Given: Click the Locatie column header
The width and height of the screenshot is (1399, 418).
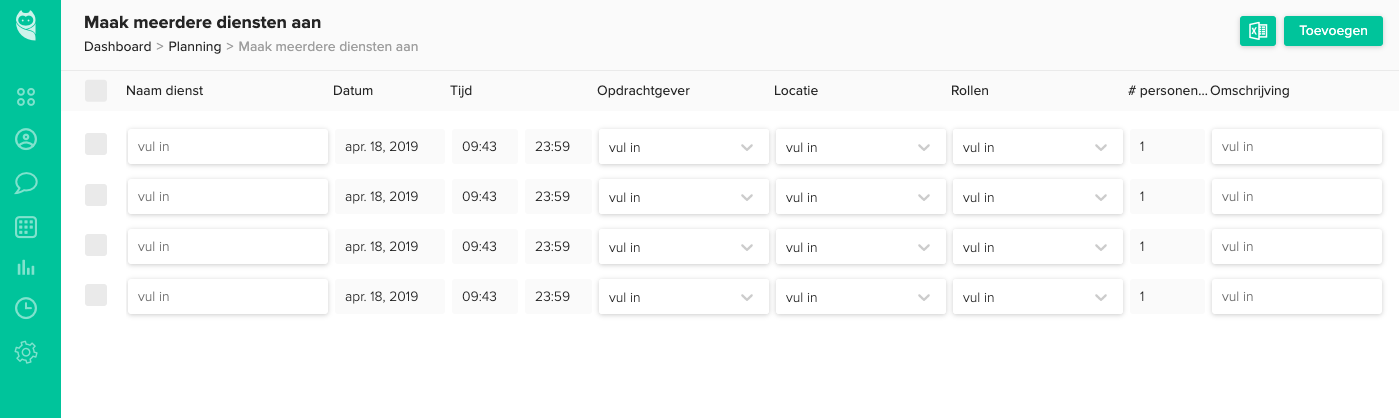Looking at the screenshot, I should coord(796,91).
